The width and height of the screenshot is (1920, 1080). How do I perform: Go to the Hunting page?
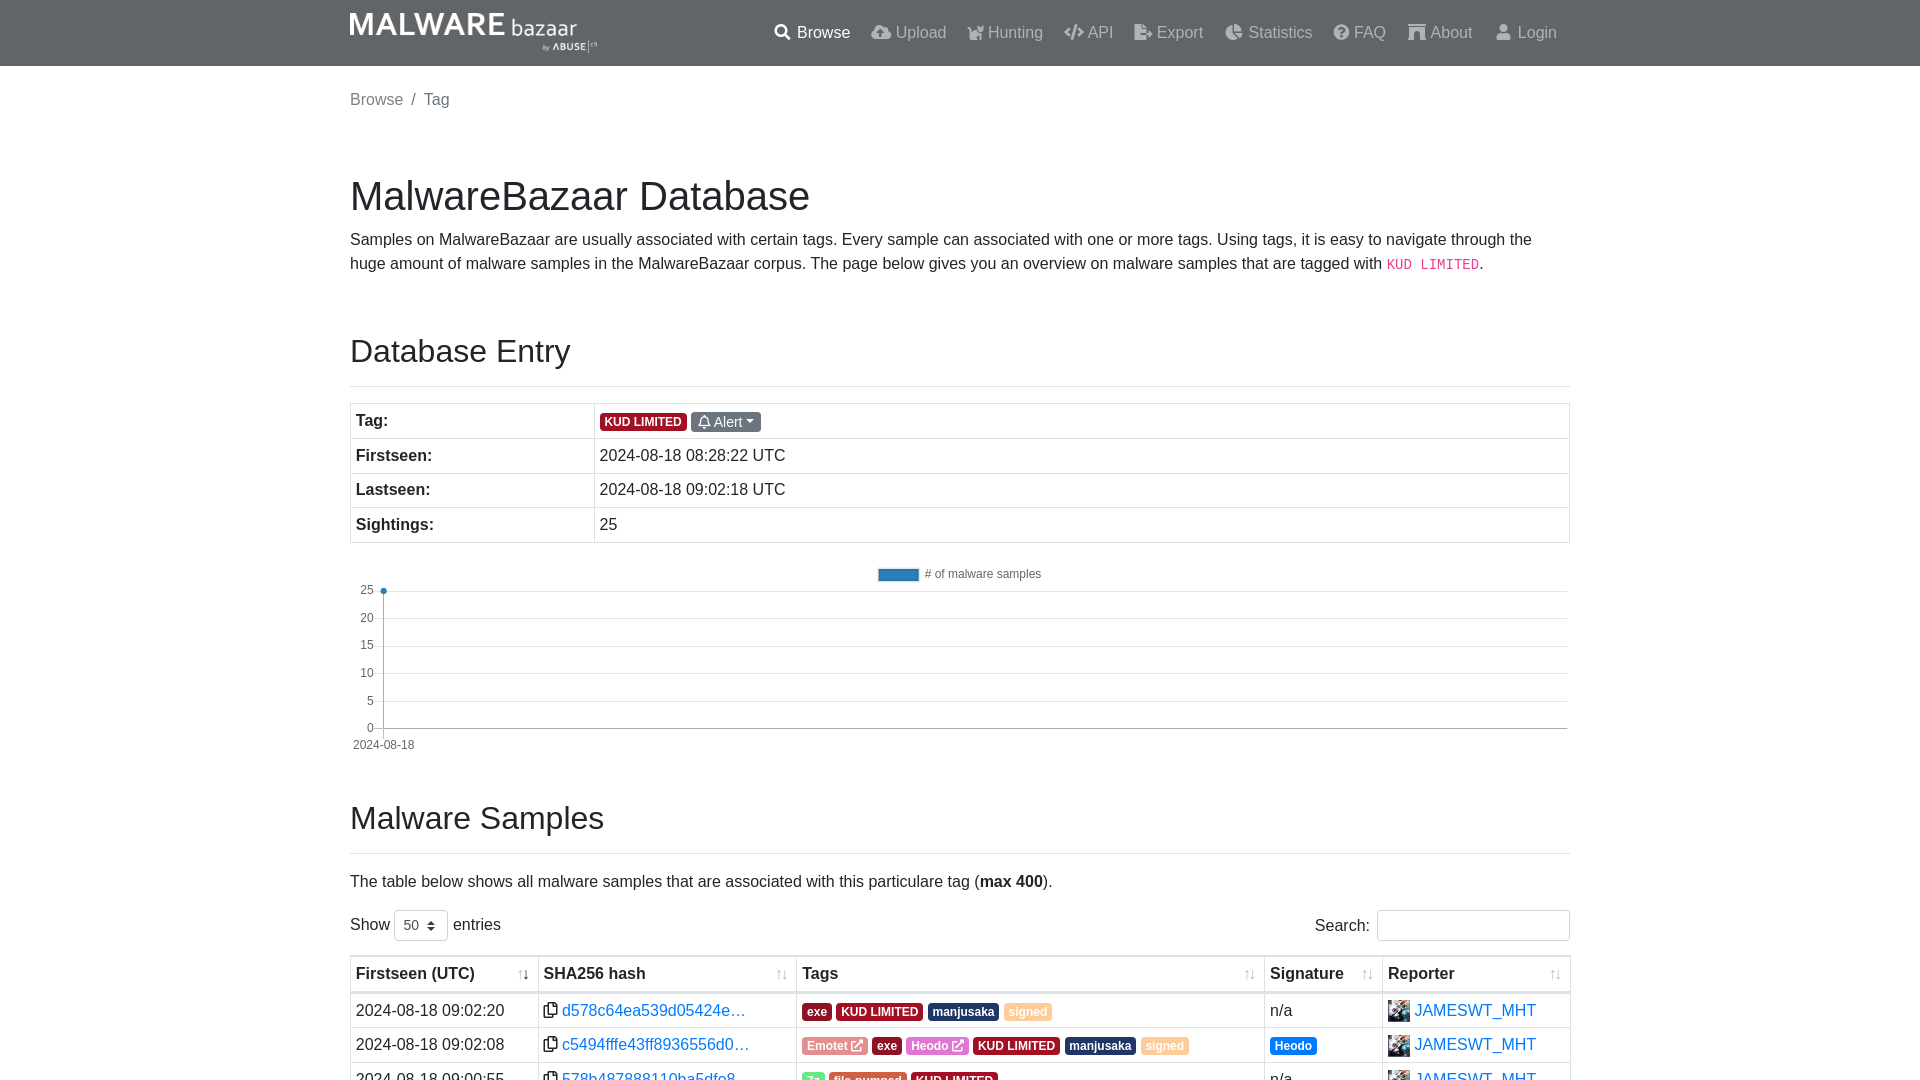click(x=1005, y=33)
